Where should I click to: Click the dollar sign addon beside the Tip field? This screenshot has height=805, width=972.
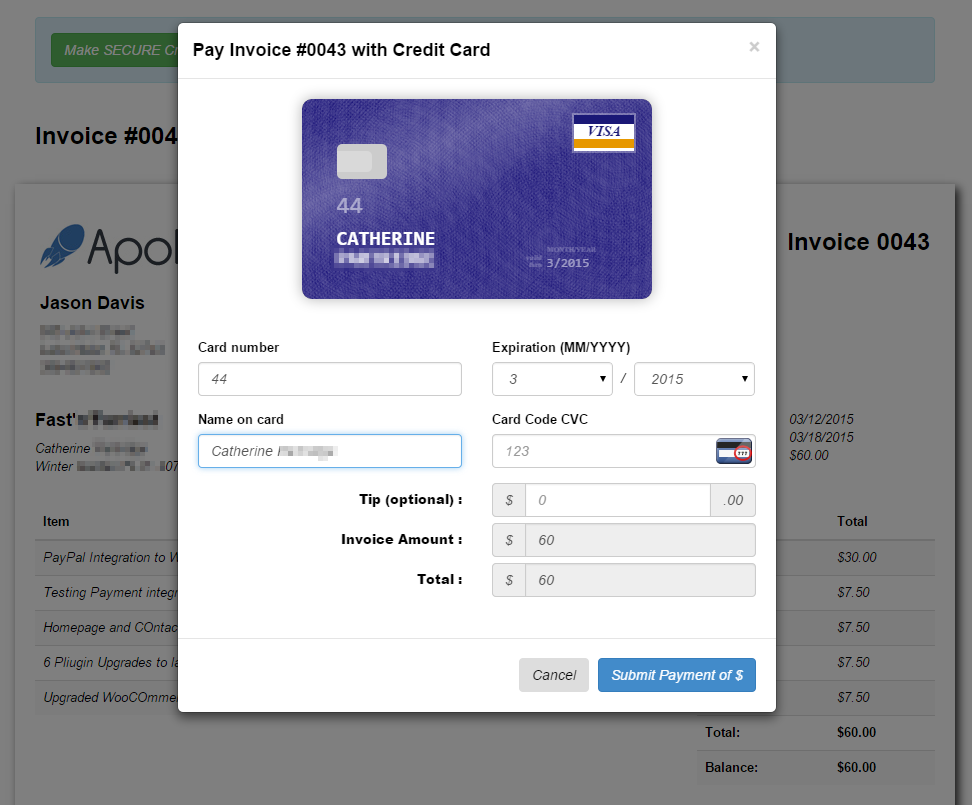click(x=508, y=500)
